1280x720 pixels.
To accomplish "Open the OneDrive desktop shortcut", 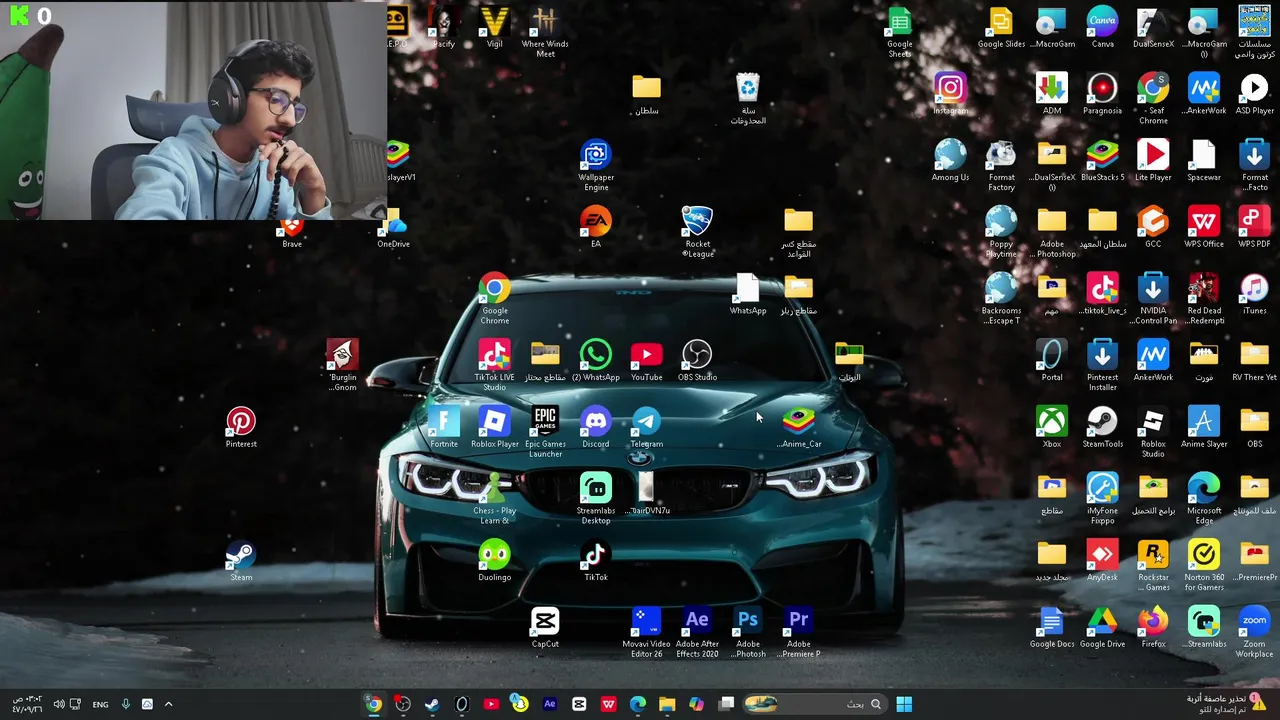I will click(x=394, y=228).
